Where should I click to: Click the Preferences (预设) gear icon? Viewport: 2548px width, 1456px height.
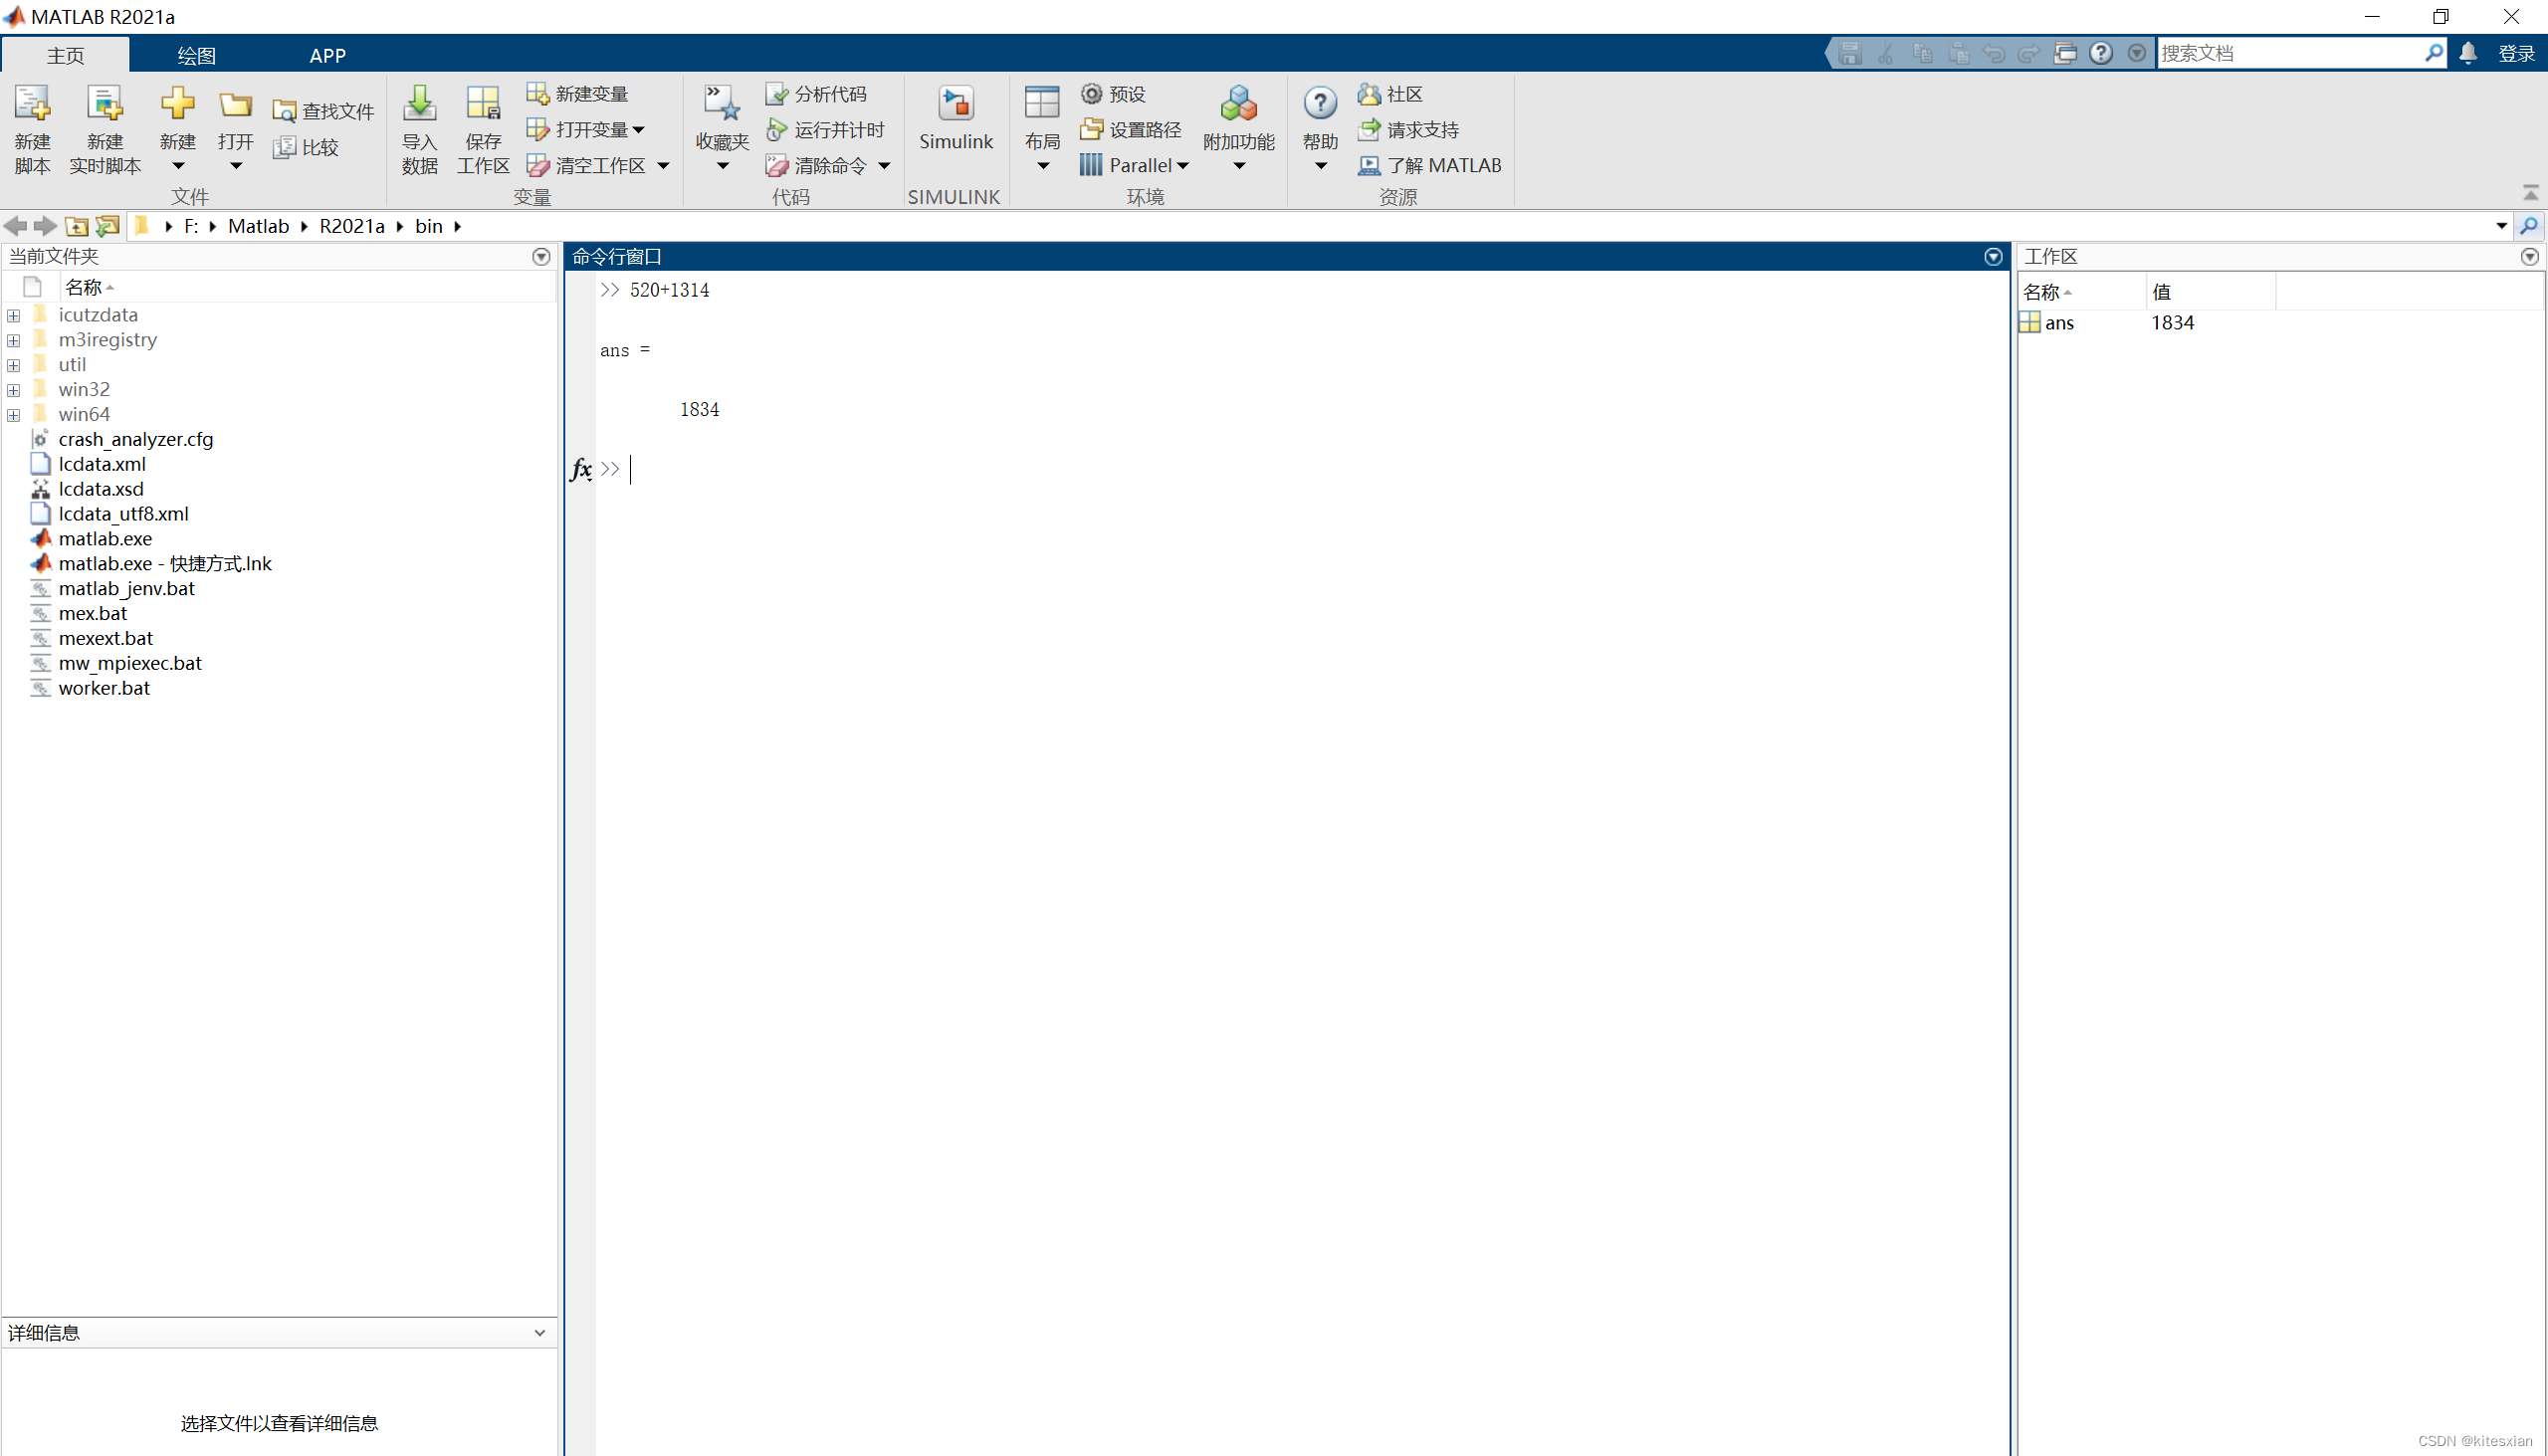(1091, 94)
